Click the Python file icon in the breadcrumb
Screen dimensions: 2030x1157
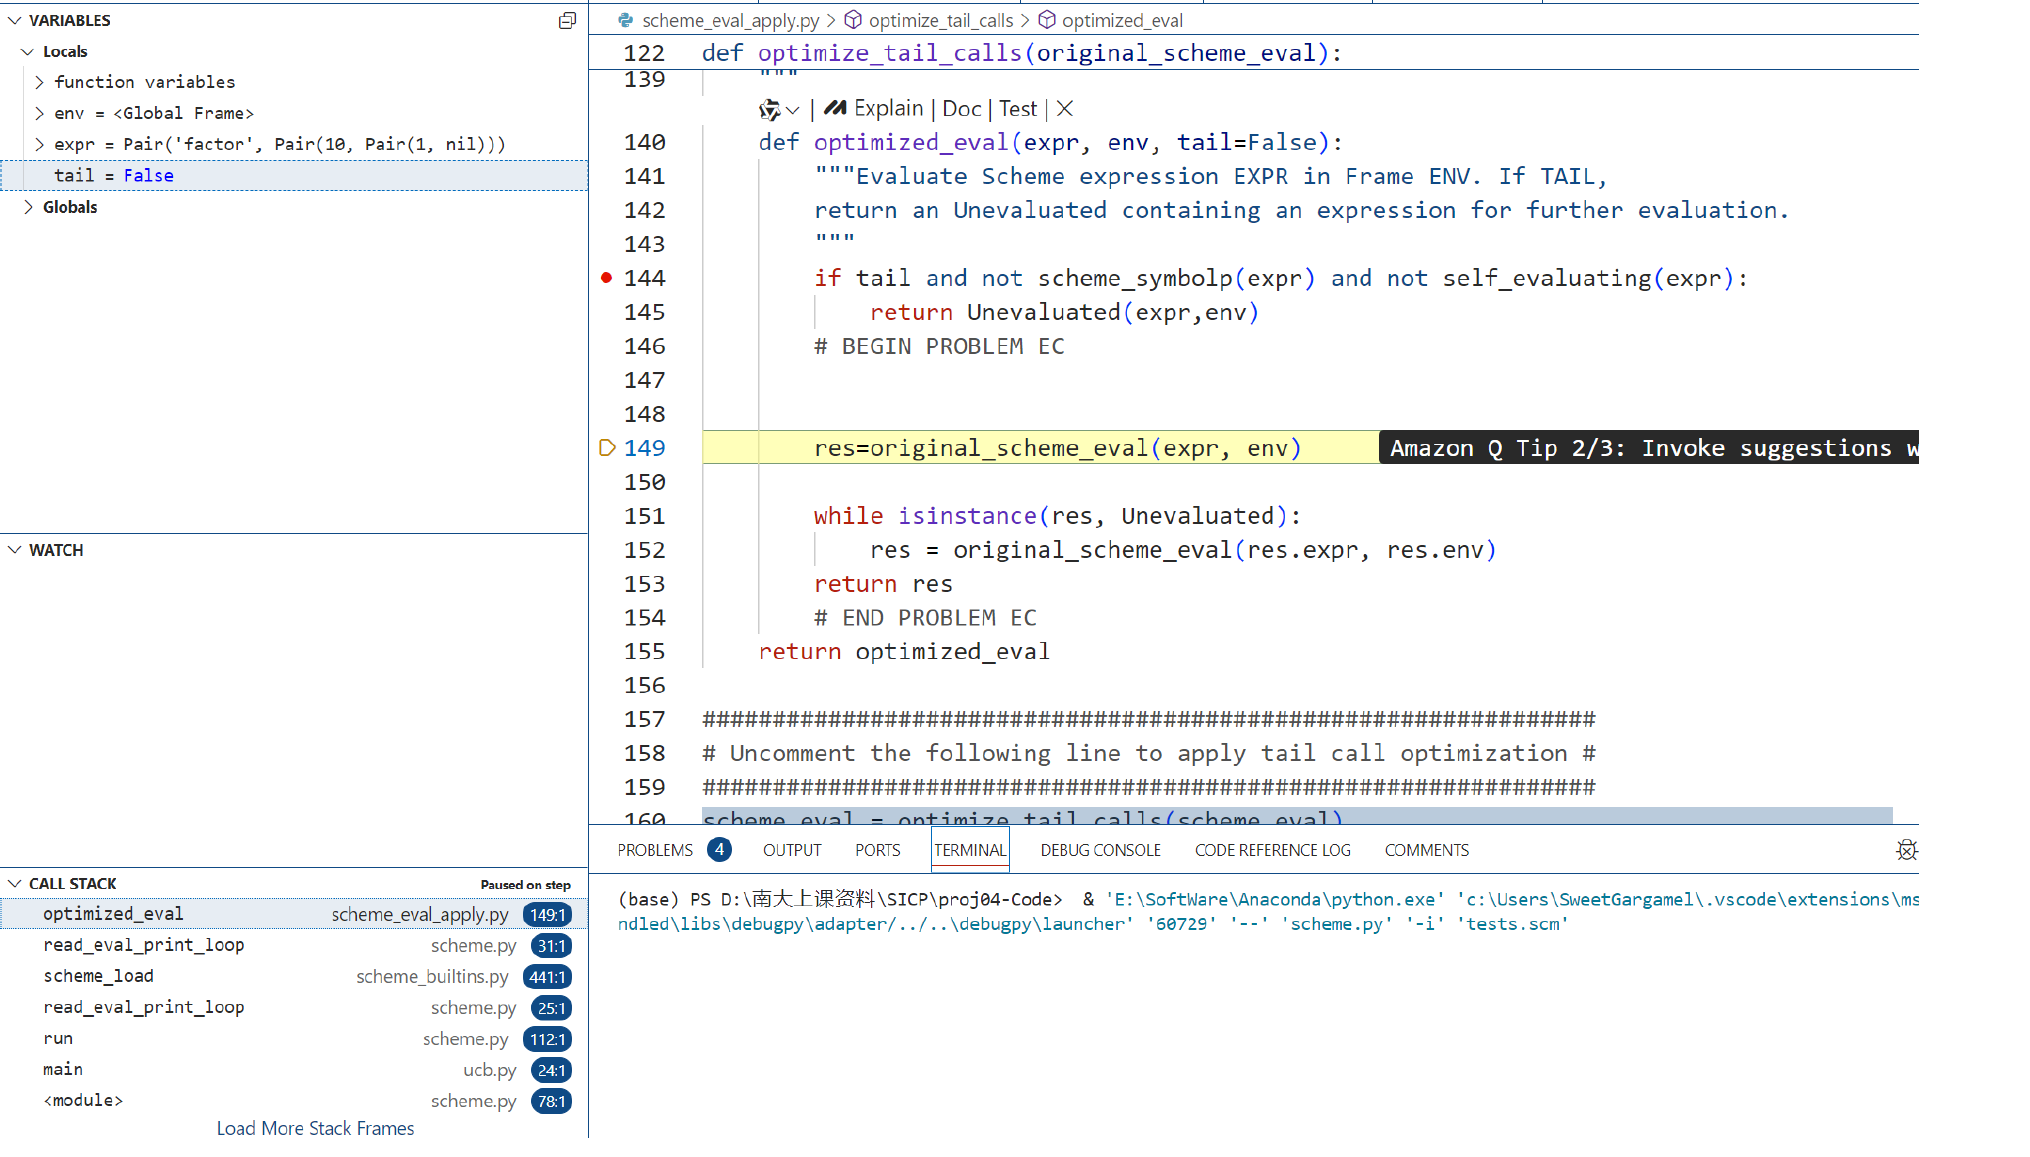pyautogui.click(x=626, y=20)
